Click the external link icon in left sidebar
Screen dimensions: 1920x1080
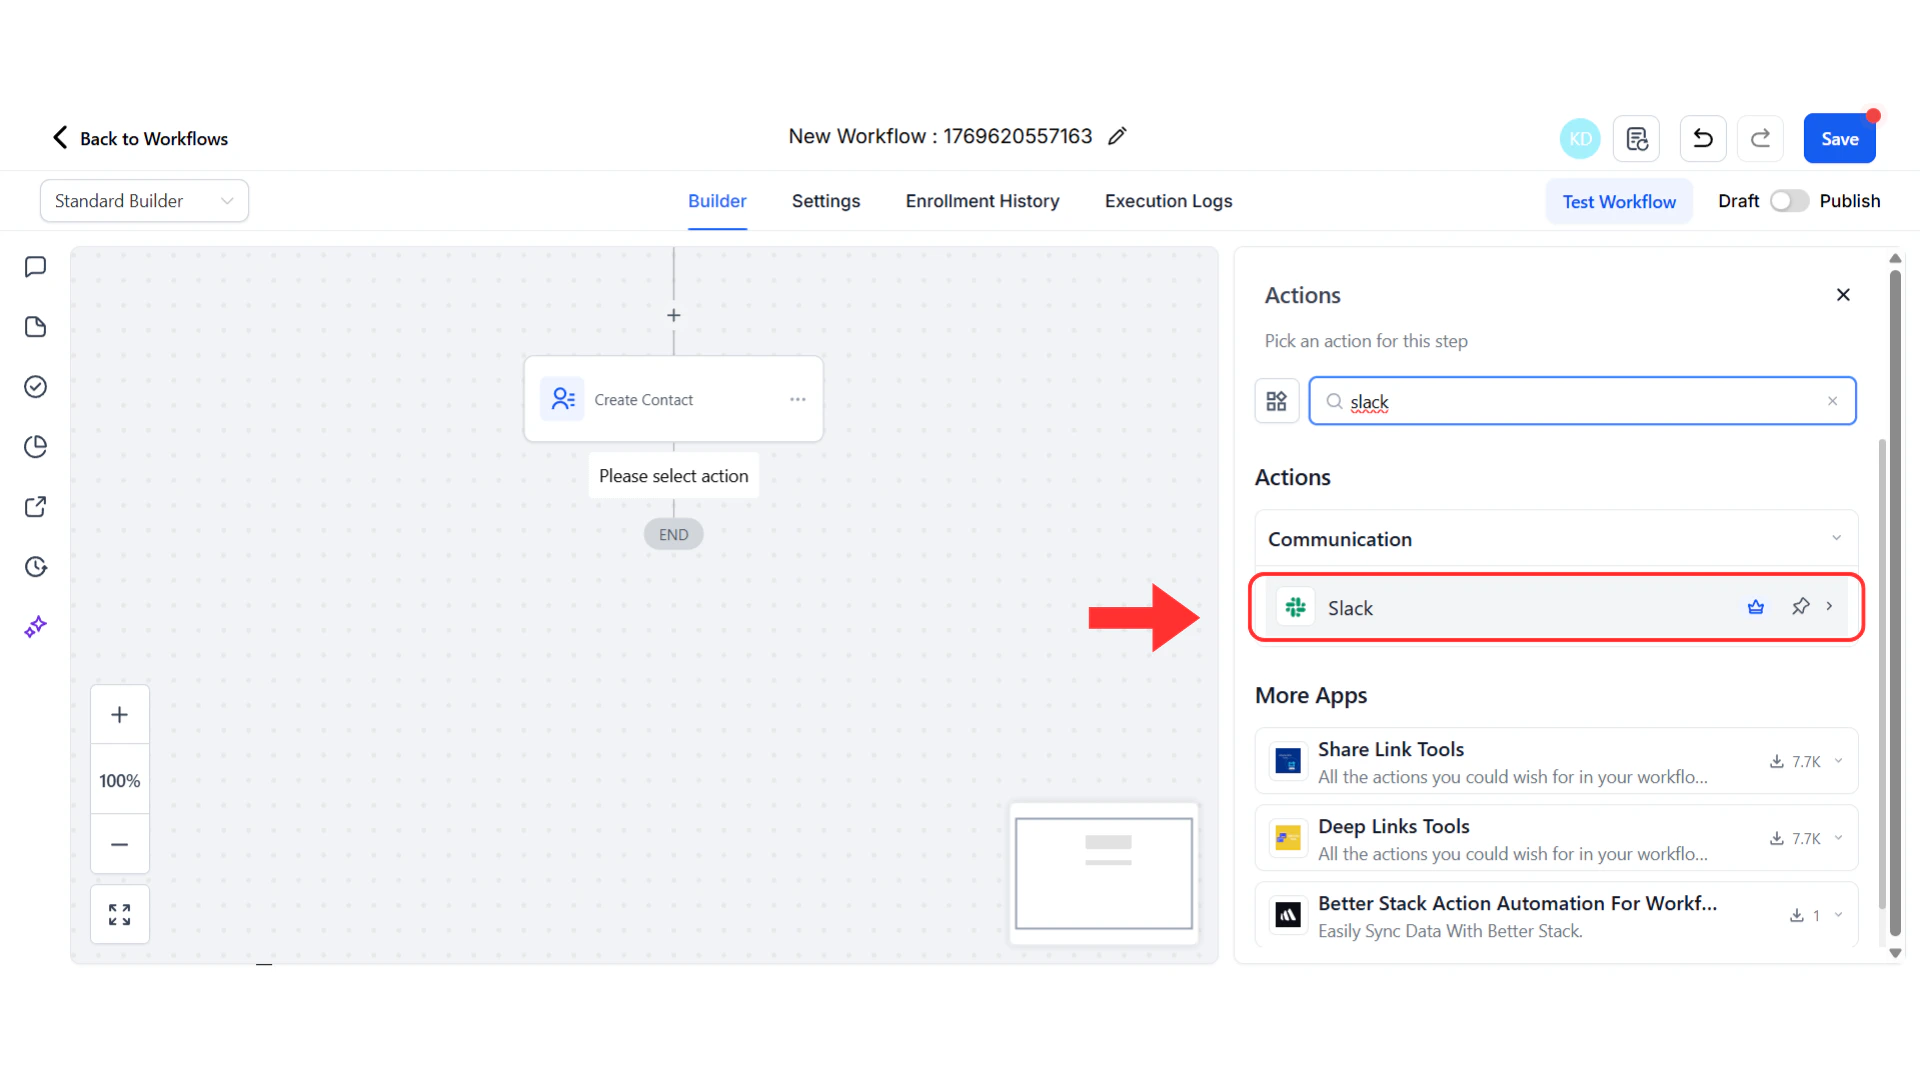click(36, 507)
